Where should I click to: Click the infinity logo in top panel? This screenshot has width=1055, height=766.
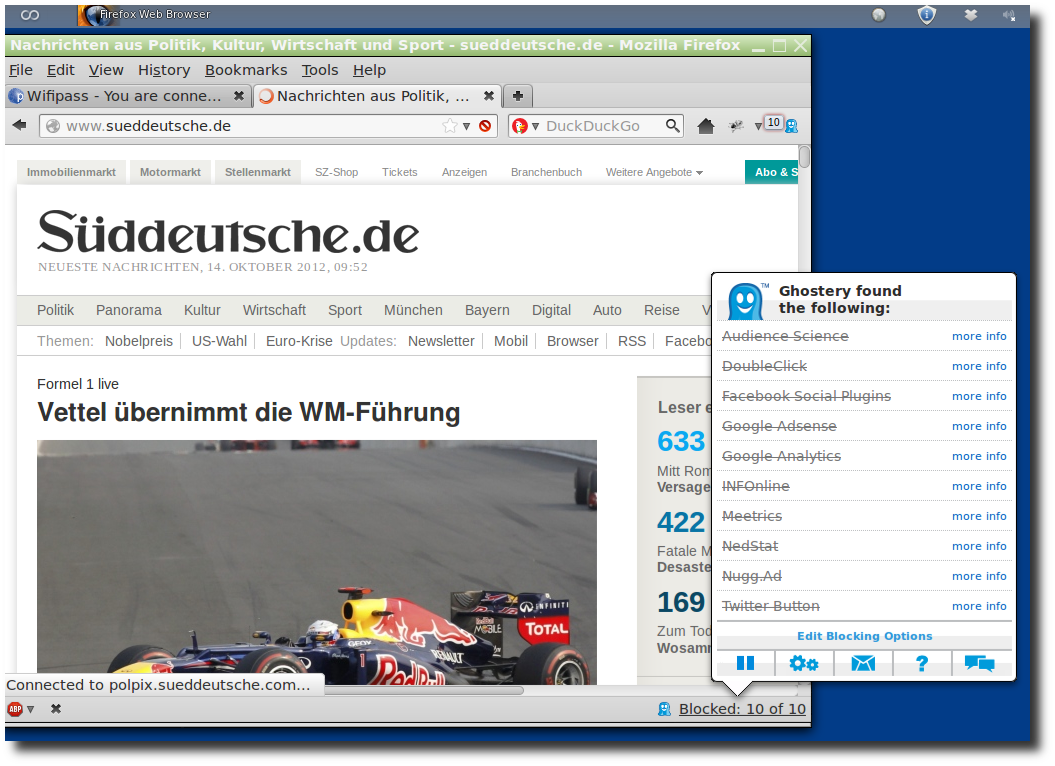(x=30, y=15)
